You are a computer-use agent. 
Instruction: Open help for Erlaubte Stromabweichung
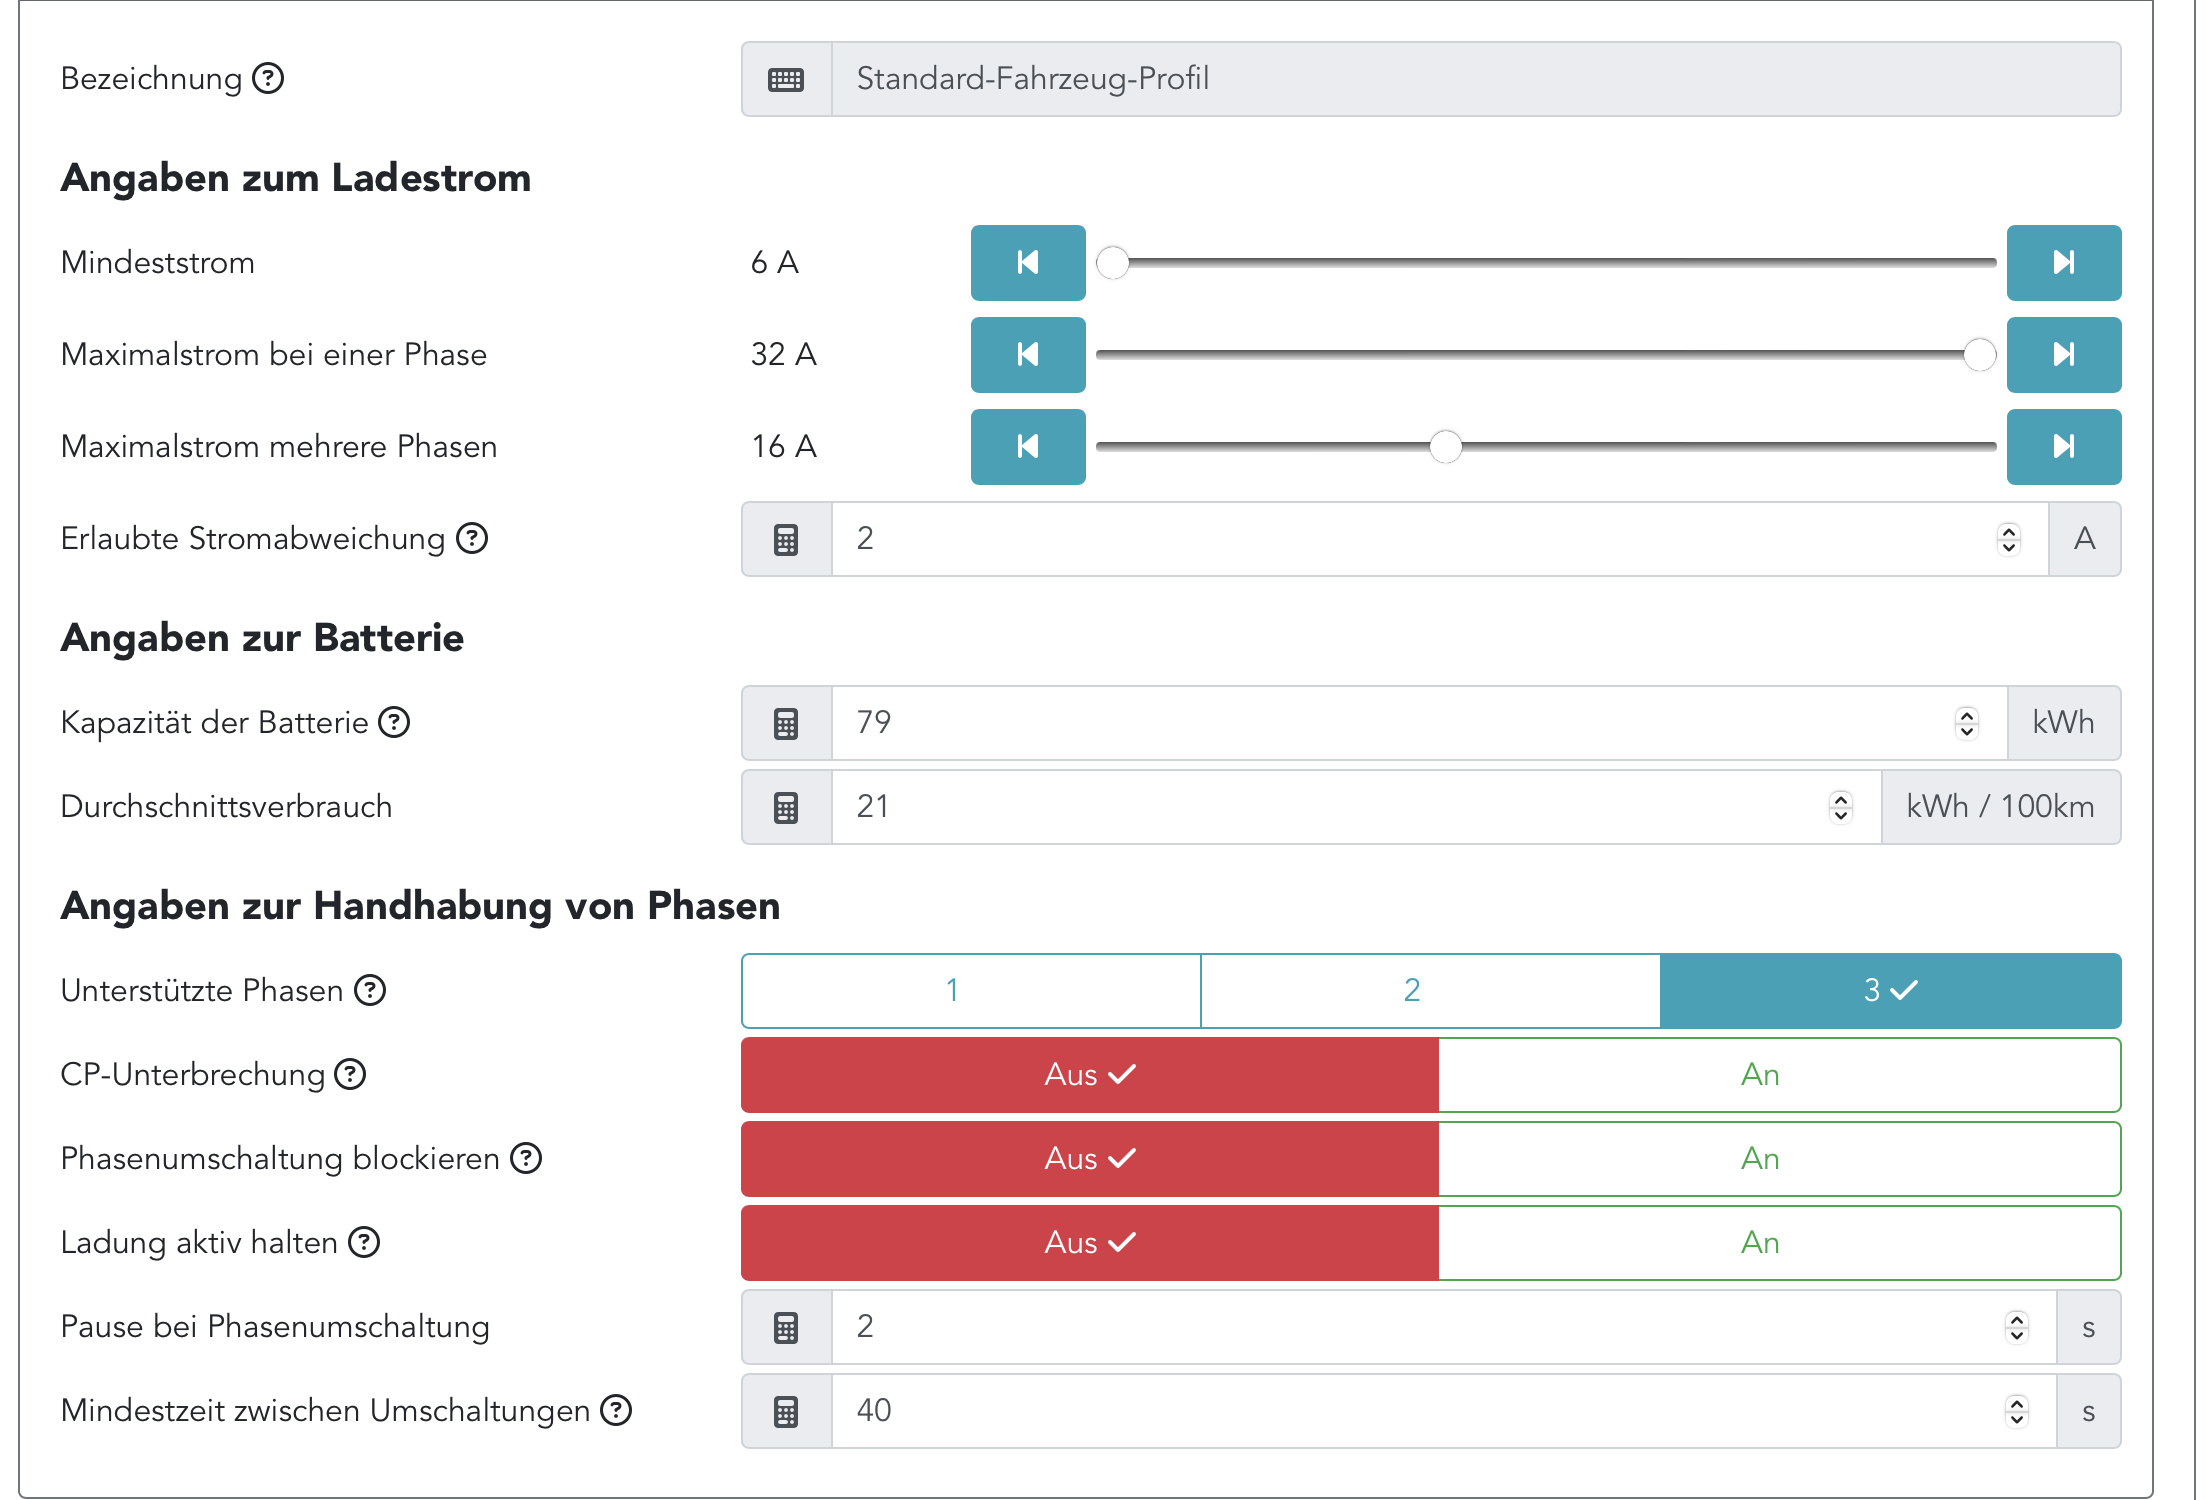472,539
